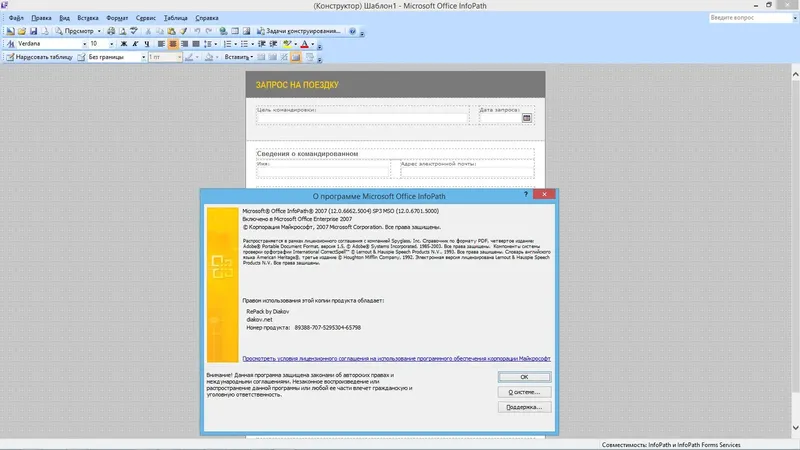Open the line spacing dropdown

click(x=216, y=44)
